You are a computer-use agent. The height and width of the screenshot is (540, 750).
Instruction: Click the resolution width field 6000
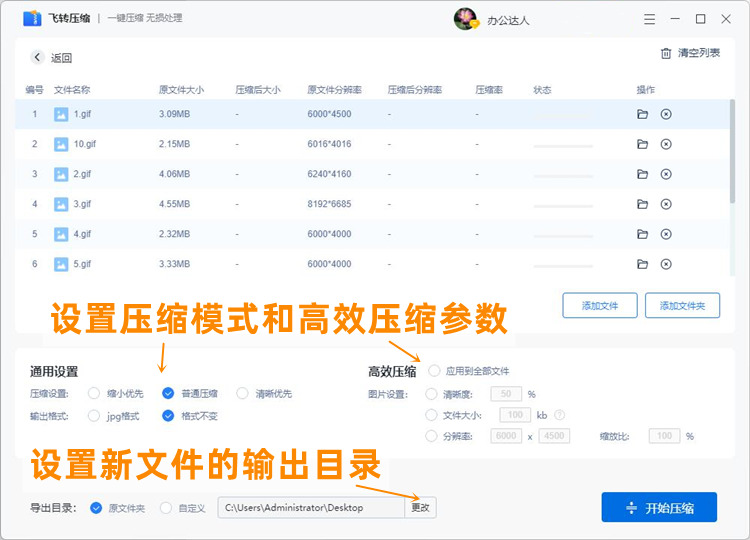(506, 436)
